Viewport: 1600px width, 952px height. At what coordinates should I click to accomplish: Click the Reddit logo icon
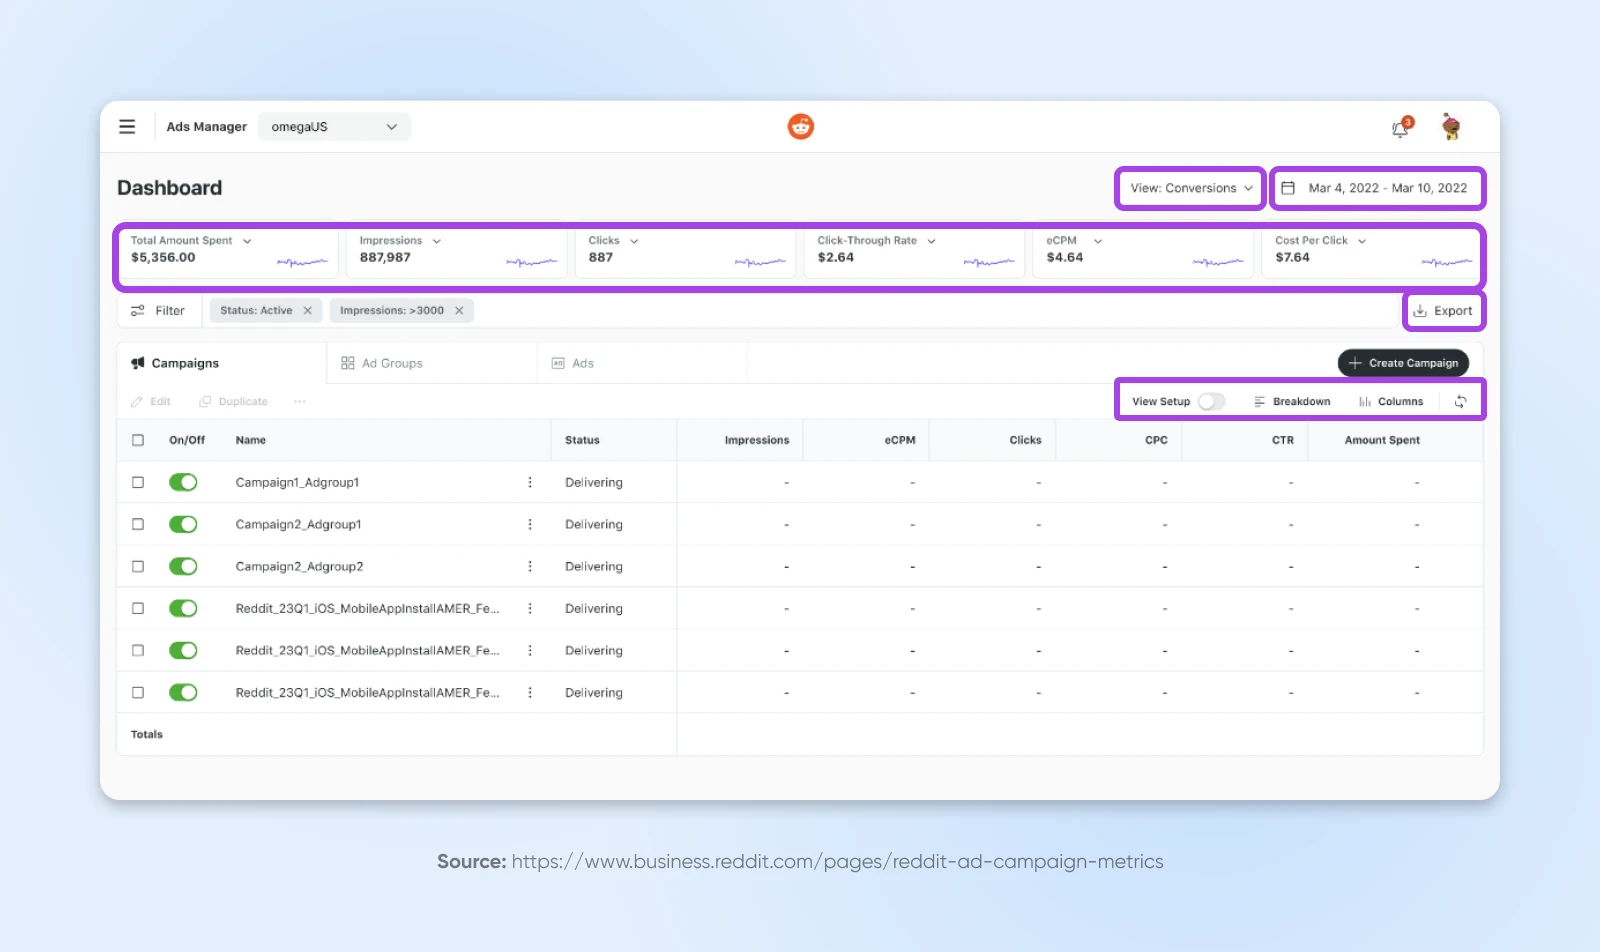tap(801, 127)
